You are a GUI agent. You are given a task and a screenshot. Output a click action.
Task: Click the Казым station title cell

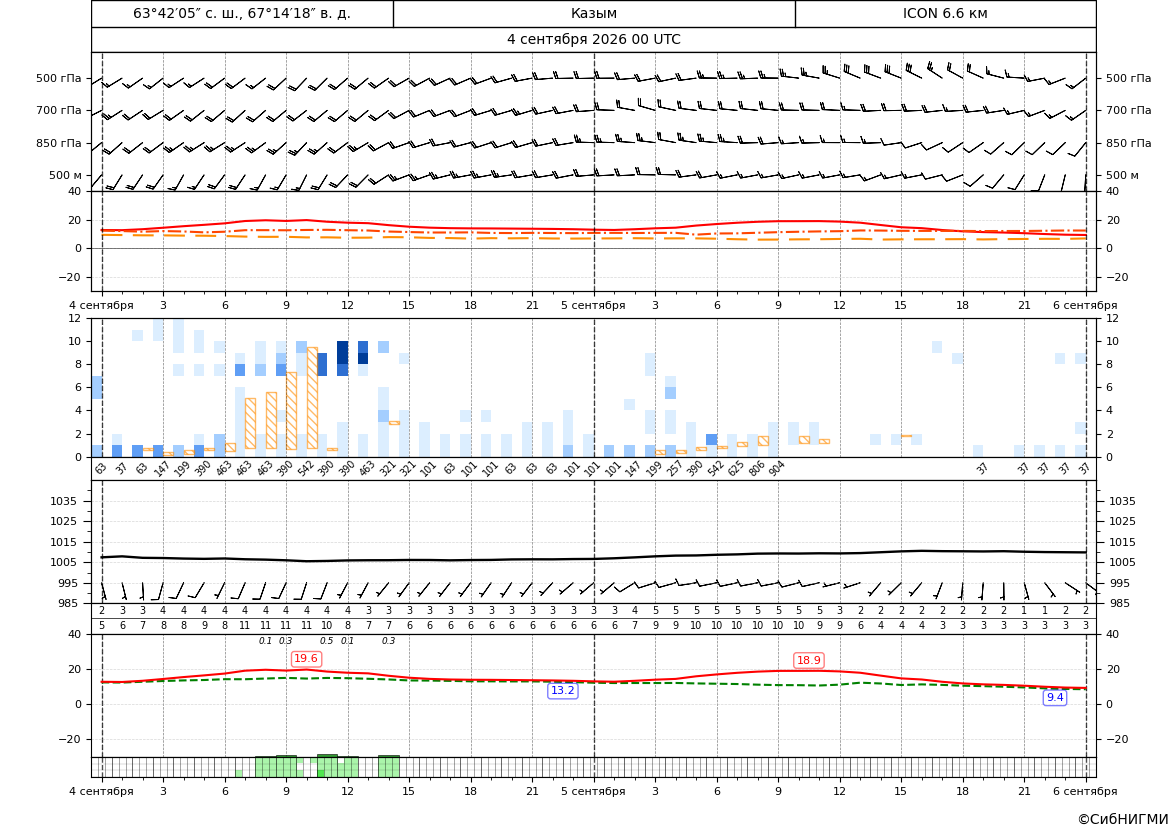click(594, 13)
